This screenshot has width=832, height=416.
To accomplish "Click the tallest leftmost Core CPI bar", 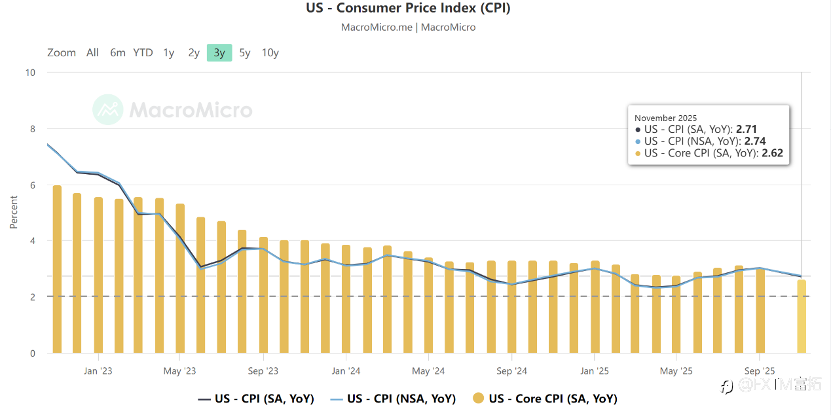I will [57, 269].
